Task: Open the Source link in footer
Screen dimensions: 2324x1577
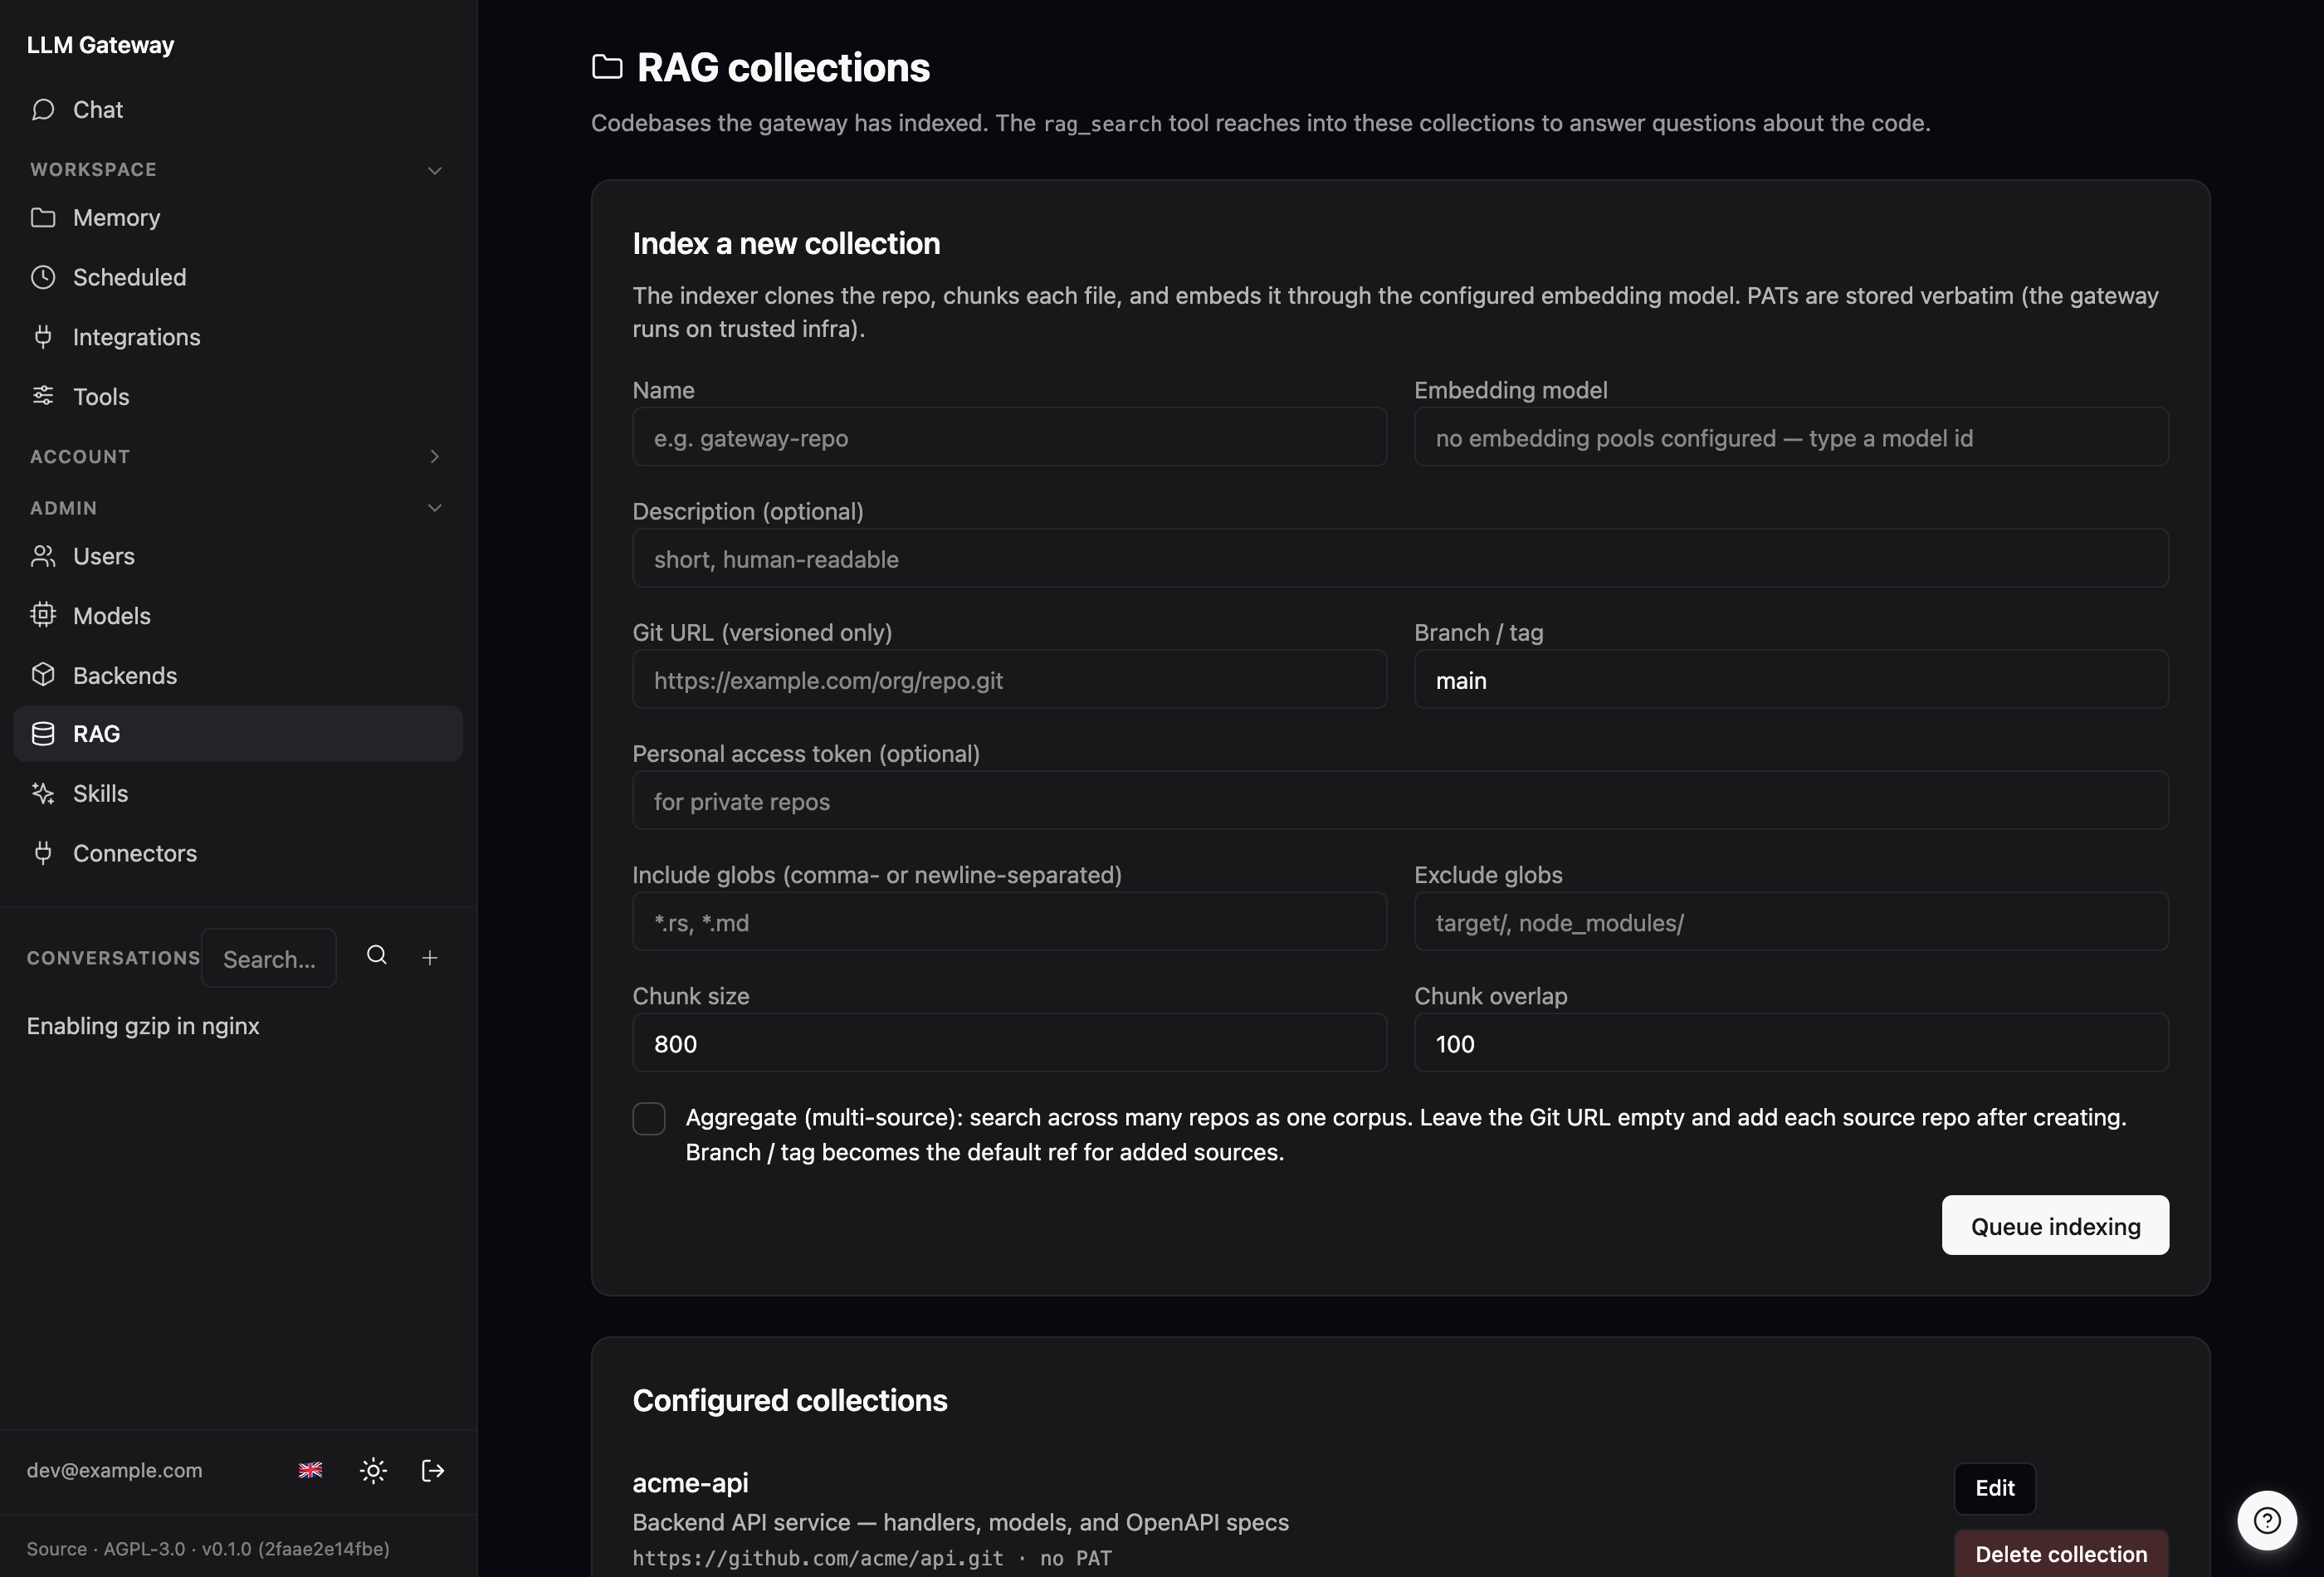Action: coord(57,1549)
